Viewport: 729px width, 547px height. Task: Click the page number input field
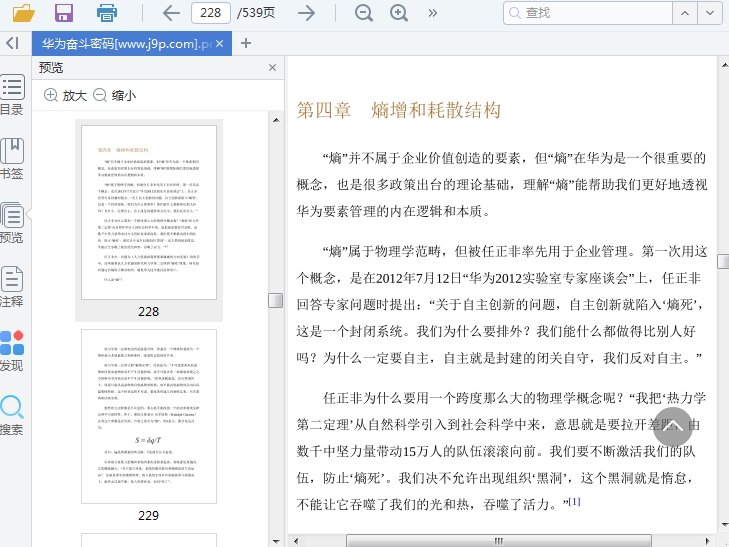[x=210, y=13]
